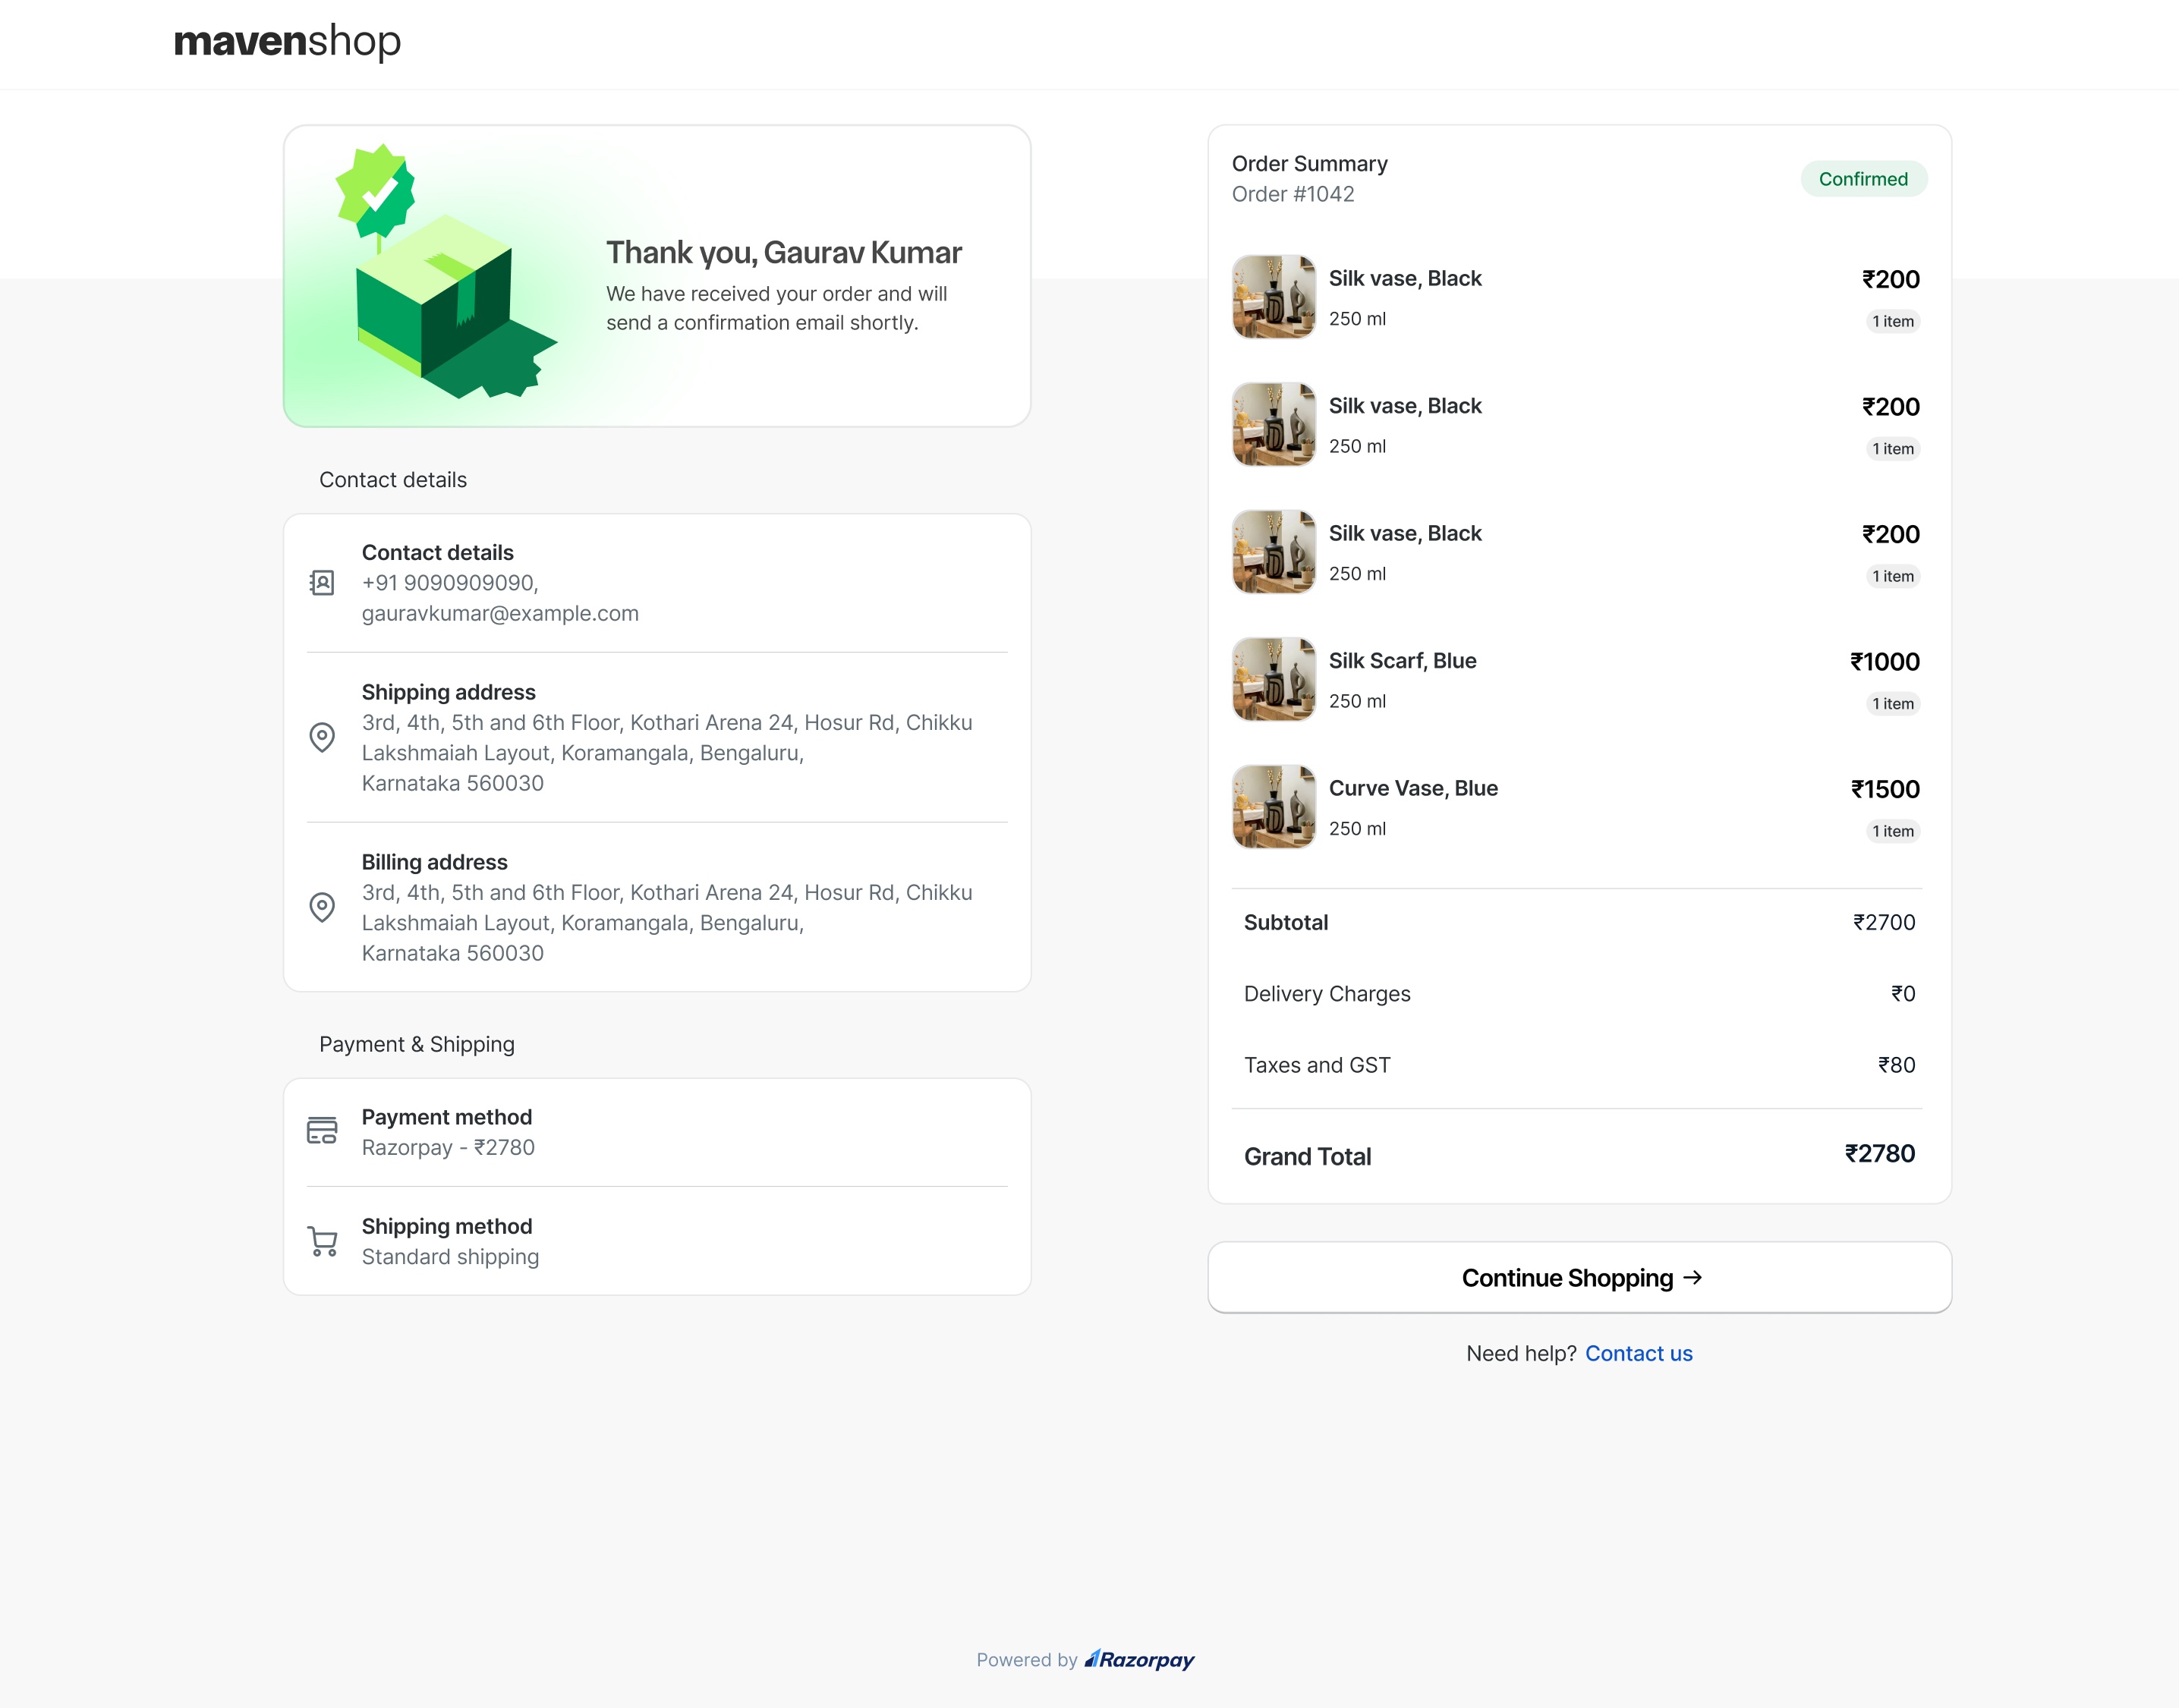Click the Silk Scarf, Blue product thumbnail

pos(1273,679)
